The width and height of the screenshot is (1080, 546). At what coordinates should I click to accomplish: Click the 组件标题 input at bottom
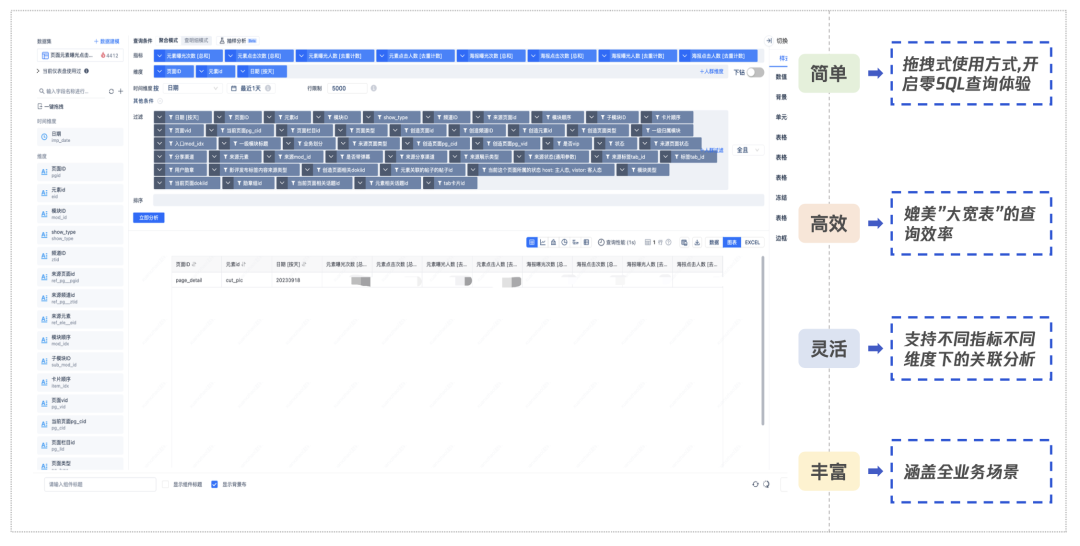tap(101, 485)
